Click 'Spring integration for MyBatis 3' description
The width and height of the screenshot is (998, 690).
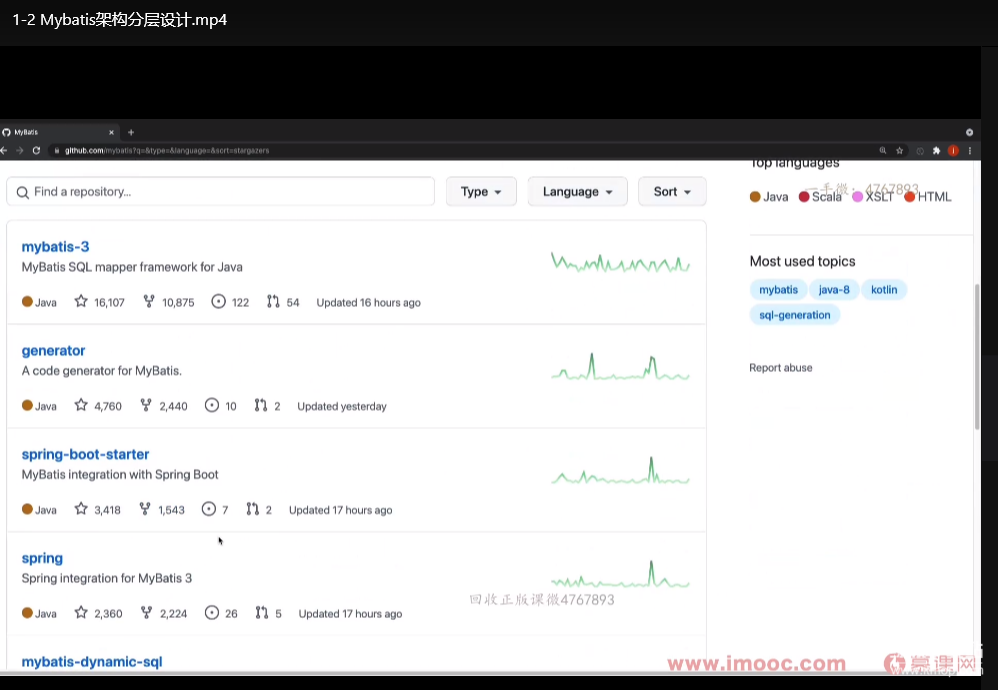107,579
